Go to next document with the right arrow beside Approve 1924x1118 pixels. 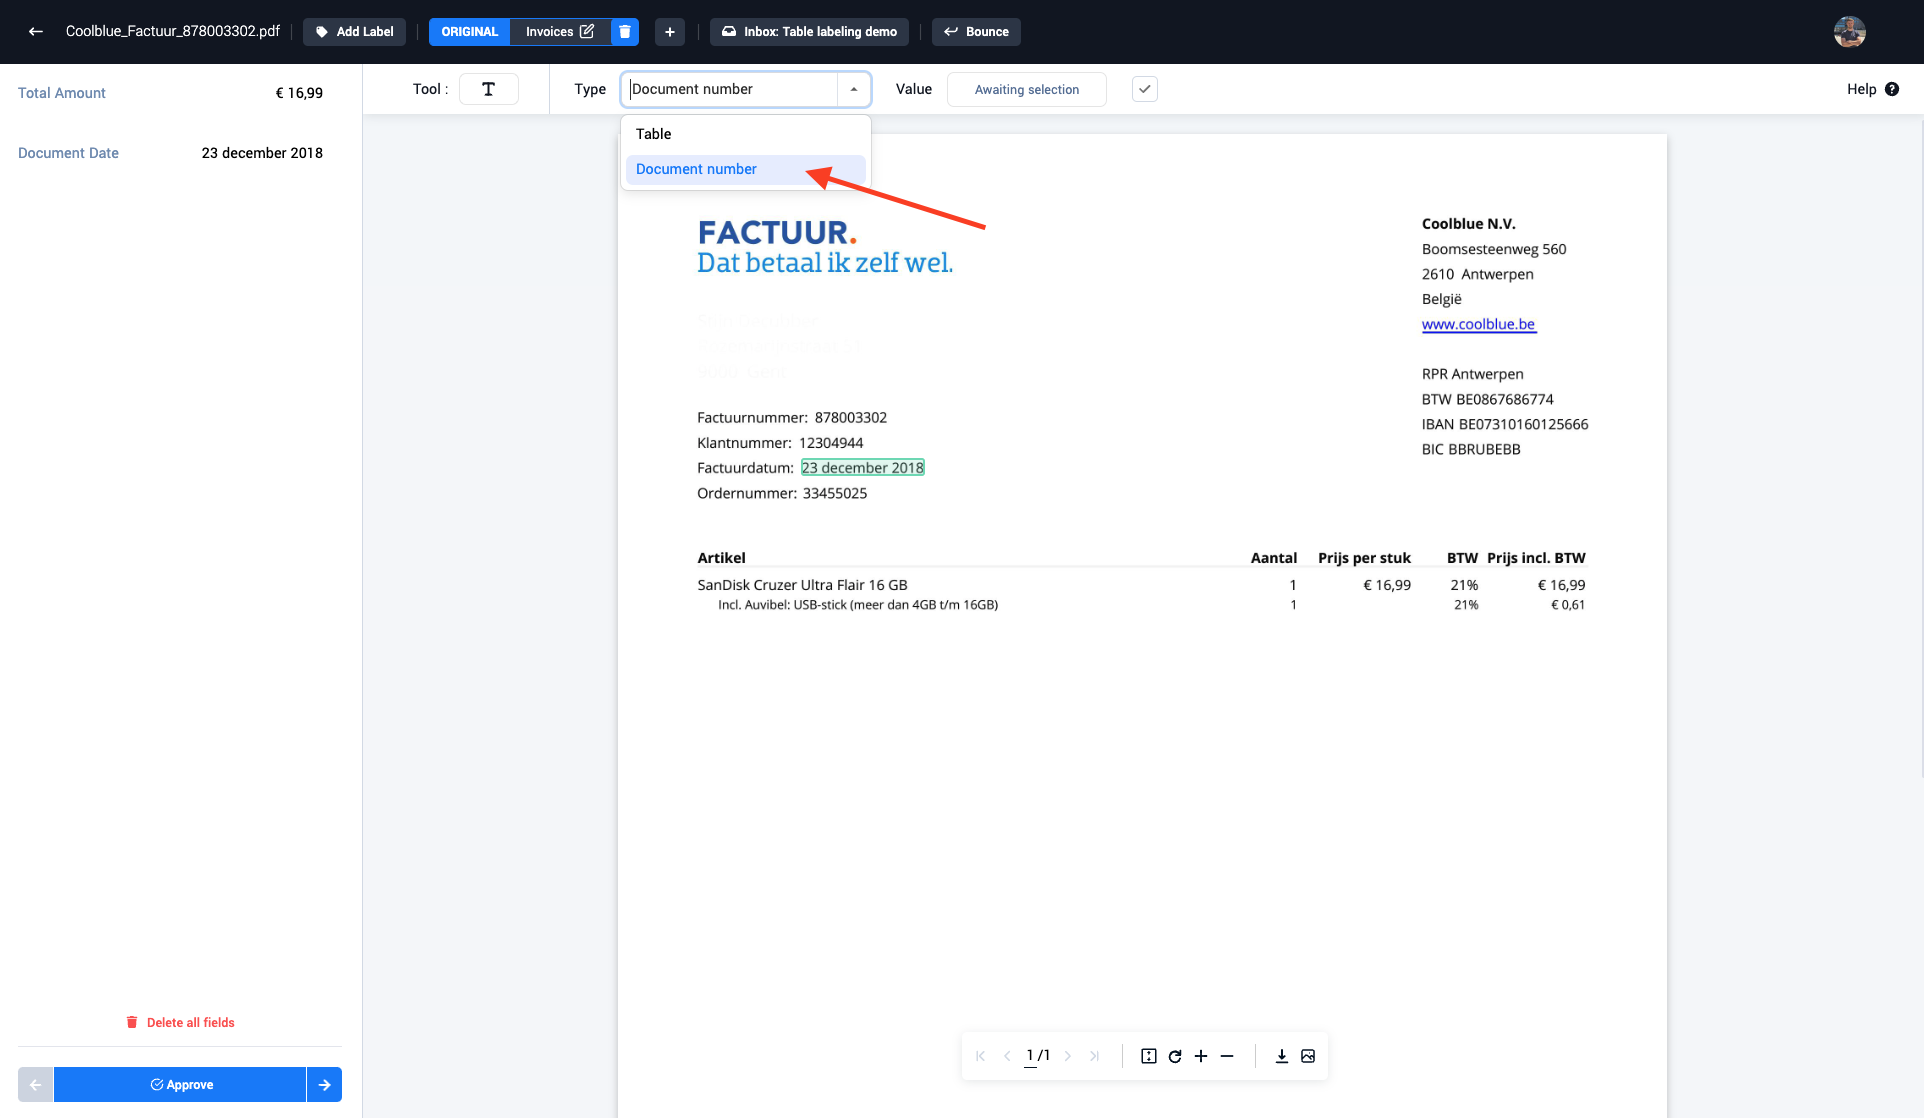[324, 1084]
